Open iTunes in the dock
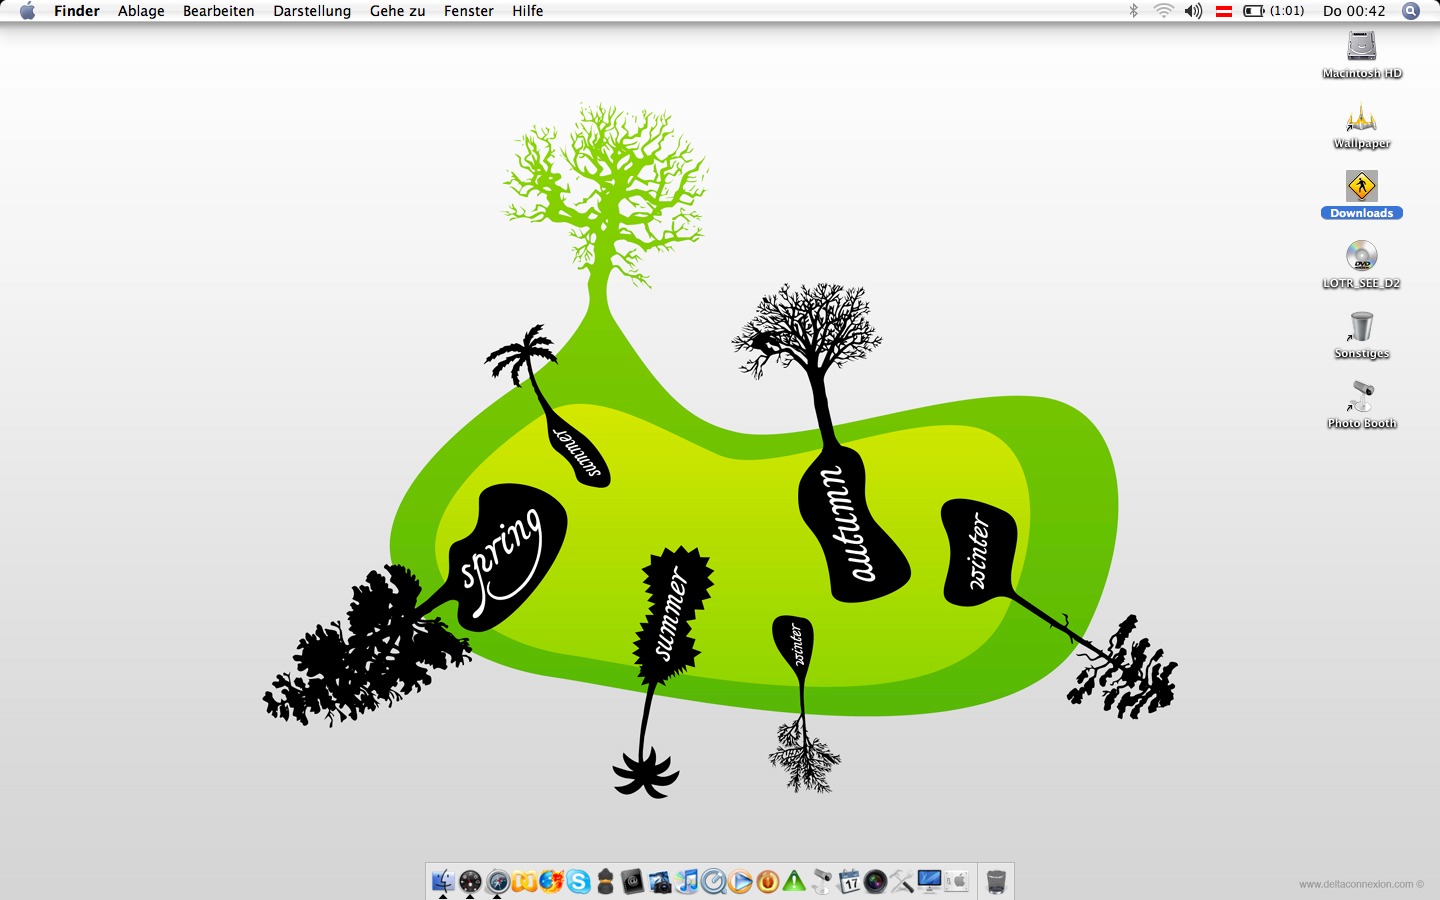The width and height of the screenshot is (1440, 900). tap(686, 881)
